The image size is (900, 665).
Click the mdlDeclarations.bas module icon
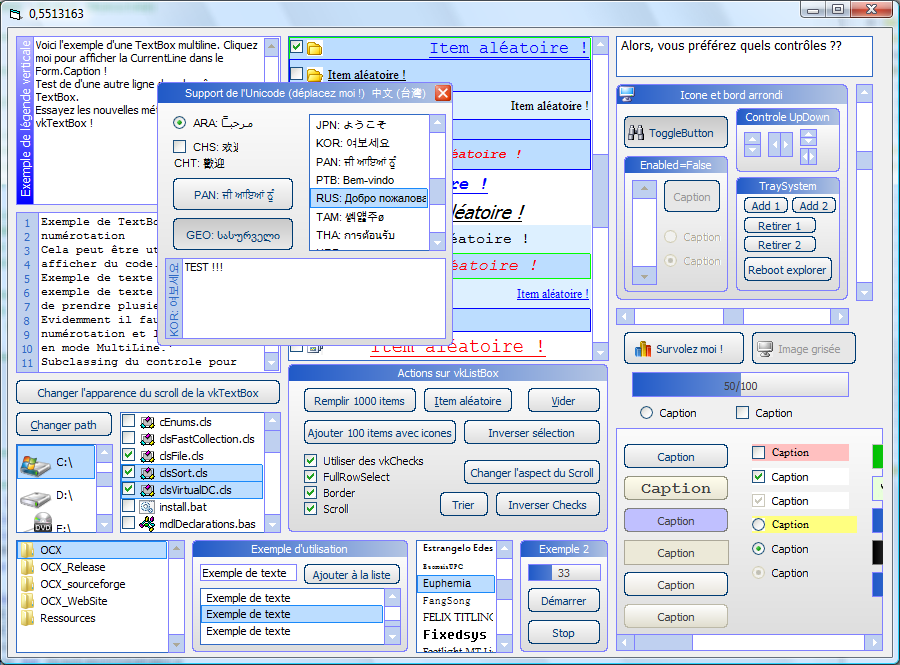click(147, 523)
